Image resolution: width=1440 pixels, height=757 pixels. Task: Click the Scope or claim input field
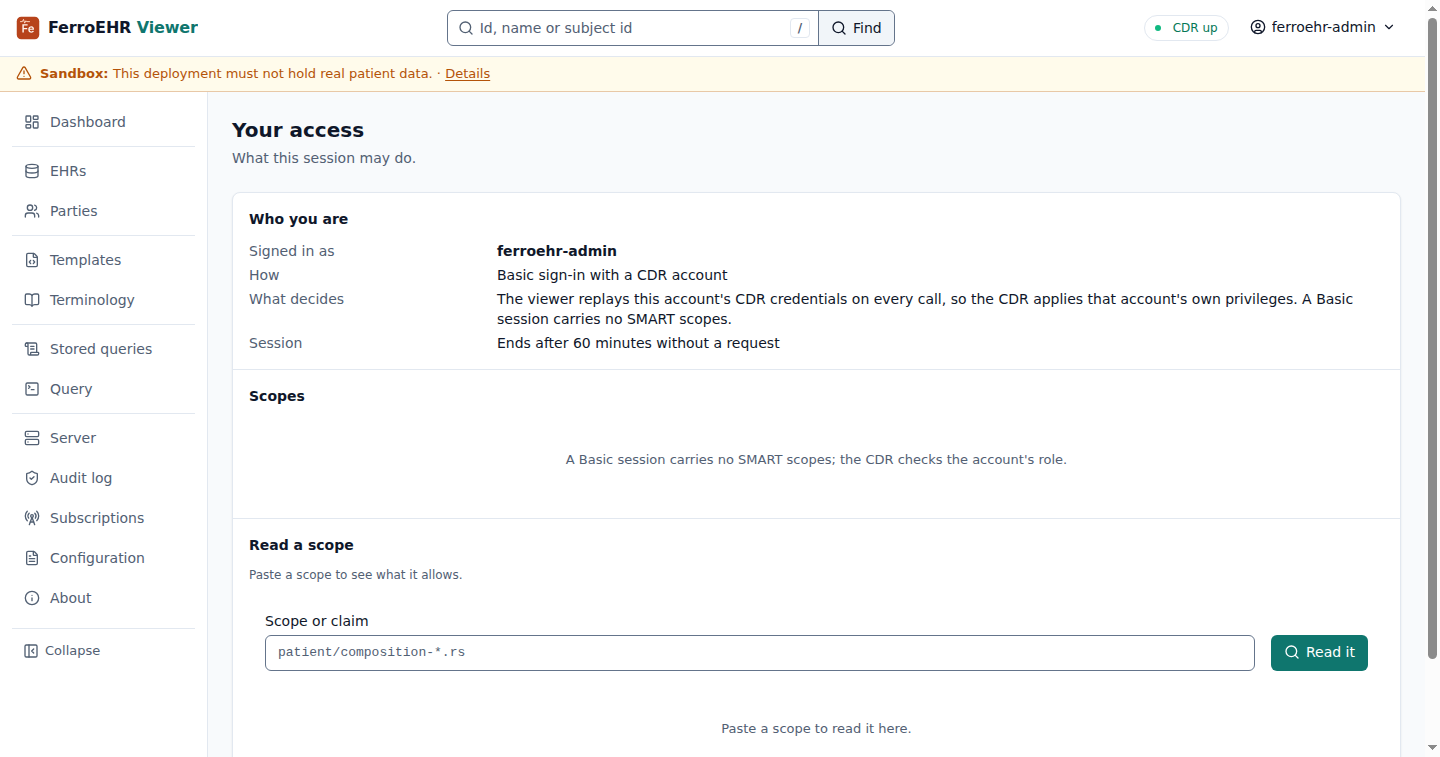click(x=760, y=652)
